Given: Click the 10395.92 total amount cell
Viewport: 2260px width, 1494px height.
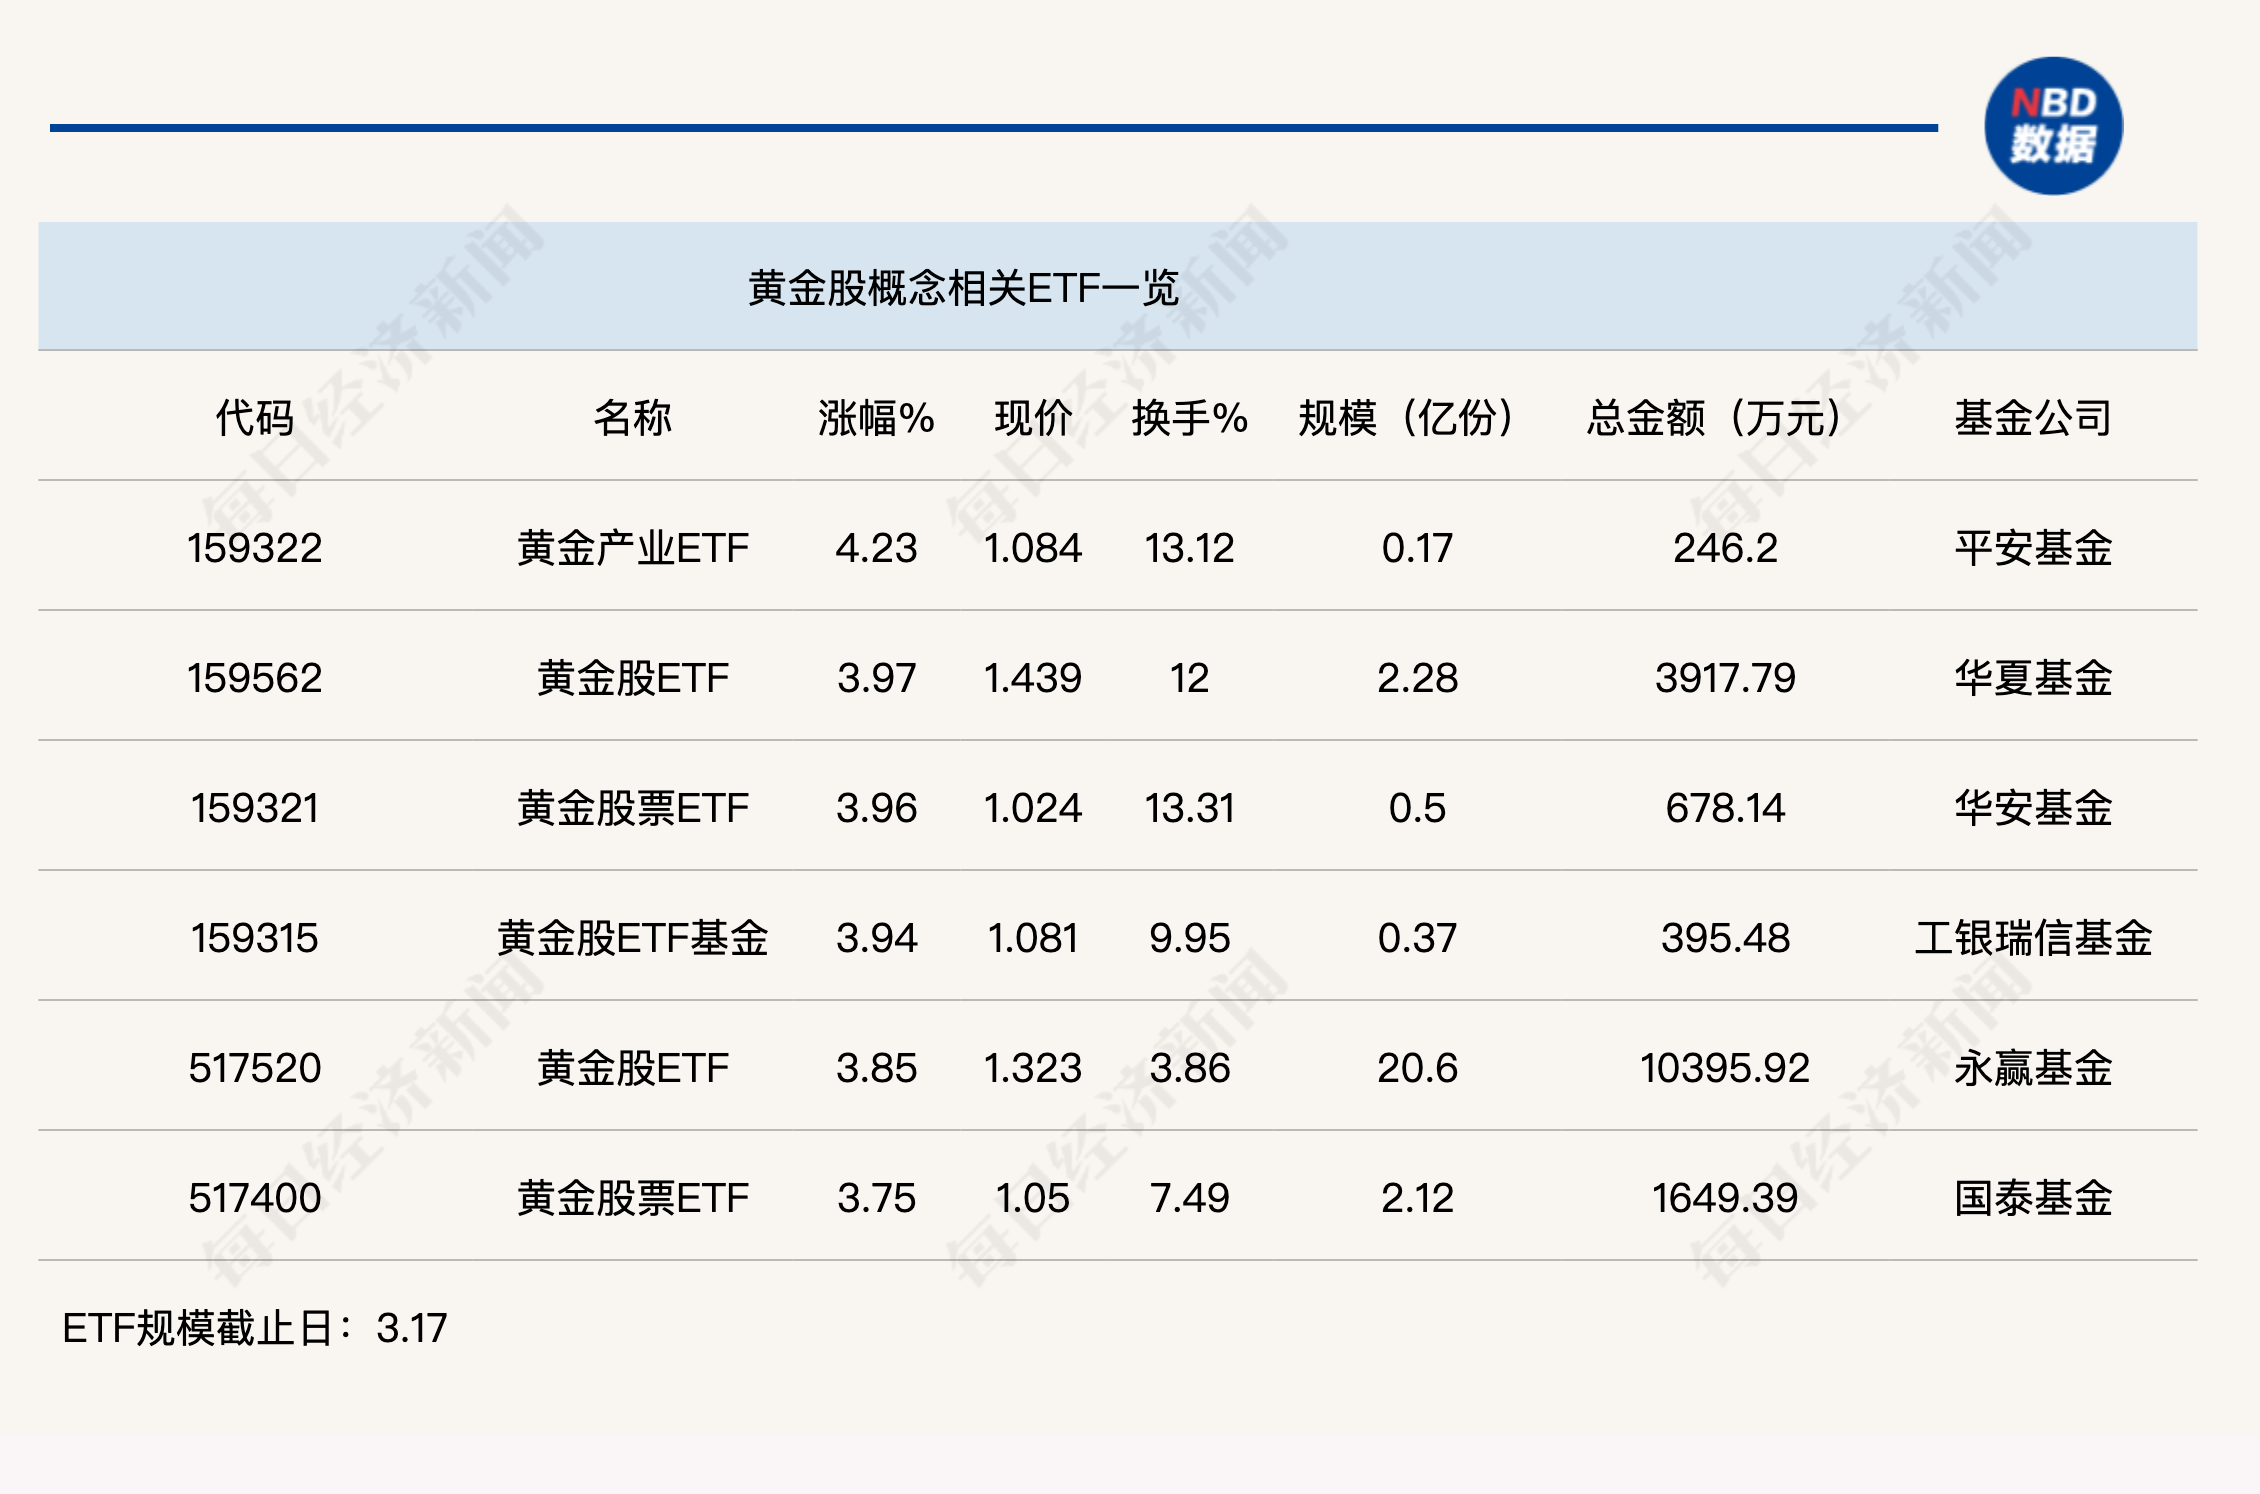Looking at the screenshot, I should pyautogui.click(x=1724, y=1068).
